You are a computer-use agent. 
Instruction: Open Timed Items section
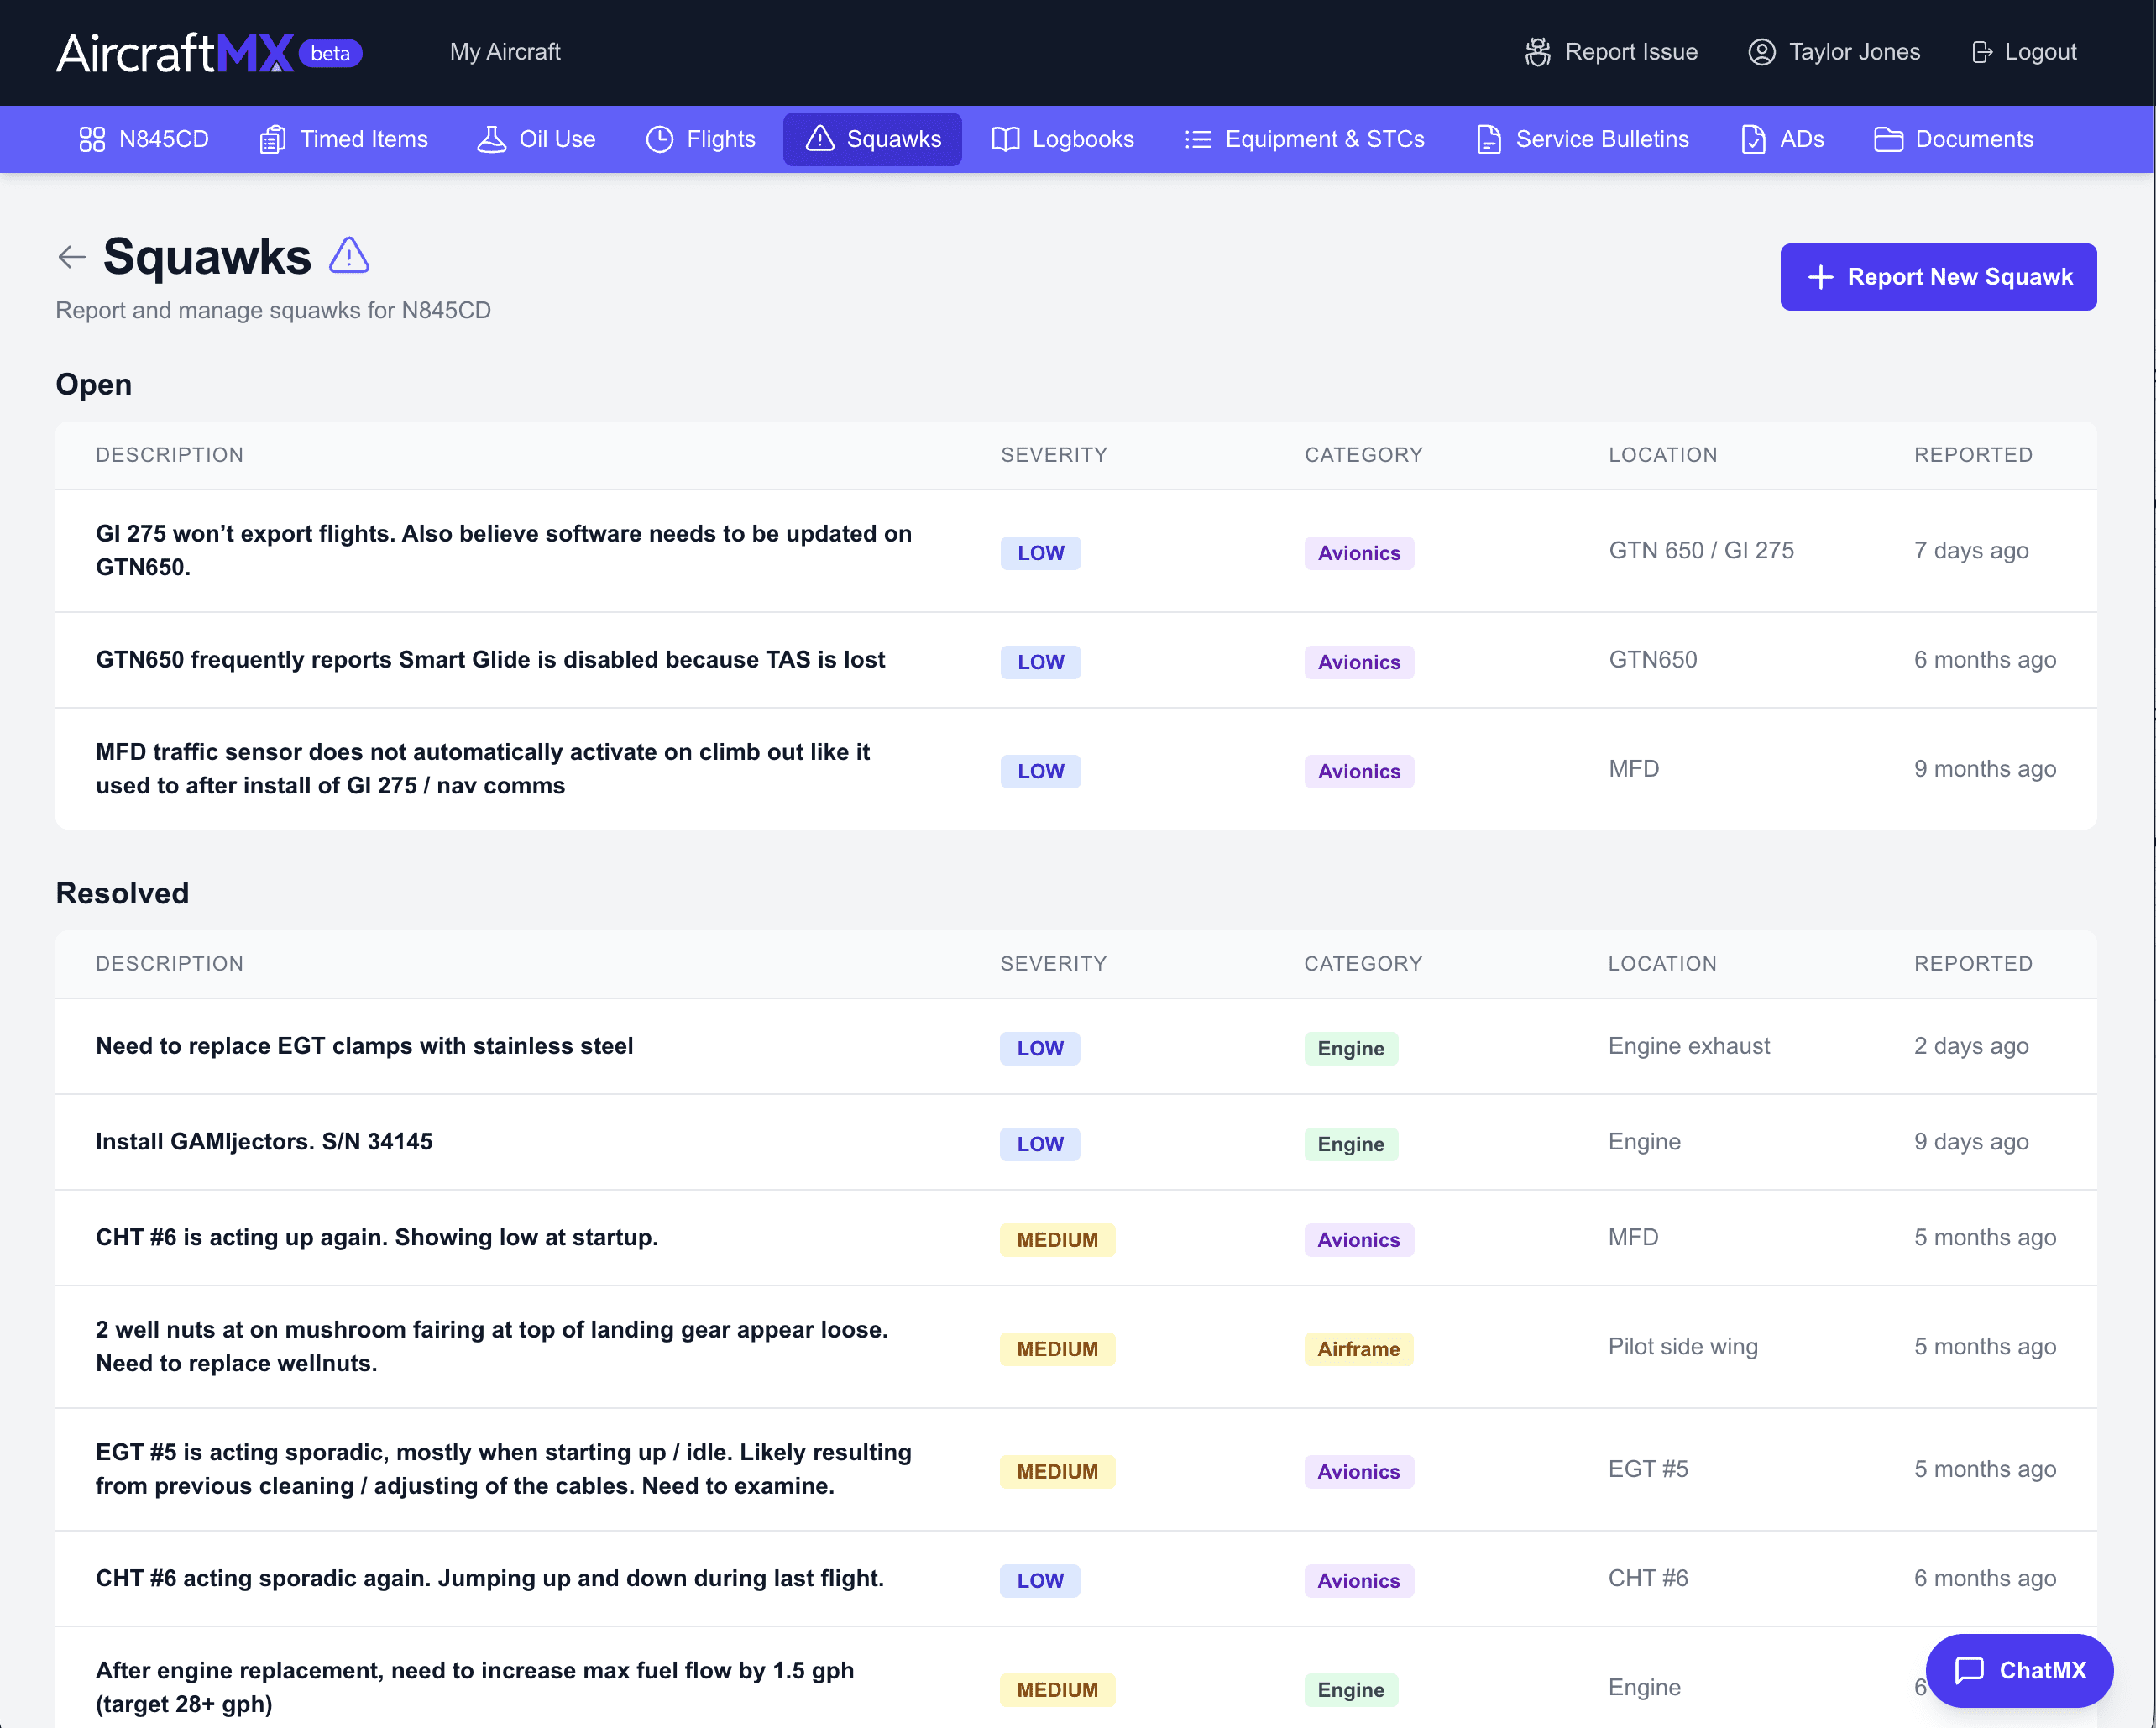click(x=343, y=139)
